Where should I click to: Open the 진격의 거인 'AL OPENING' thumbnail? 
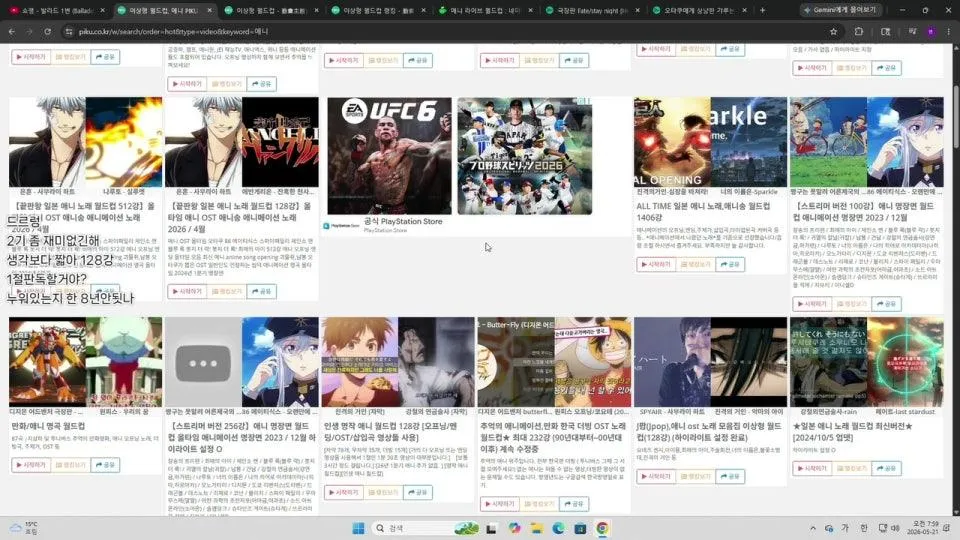[672, 141]
